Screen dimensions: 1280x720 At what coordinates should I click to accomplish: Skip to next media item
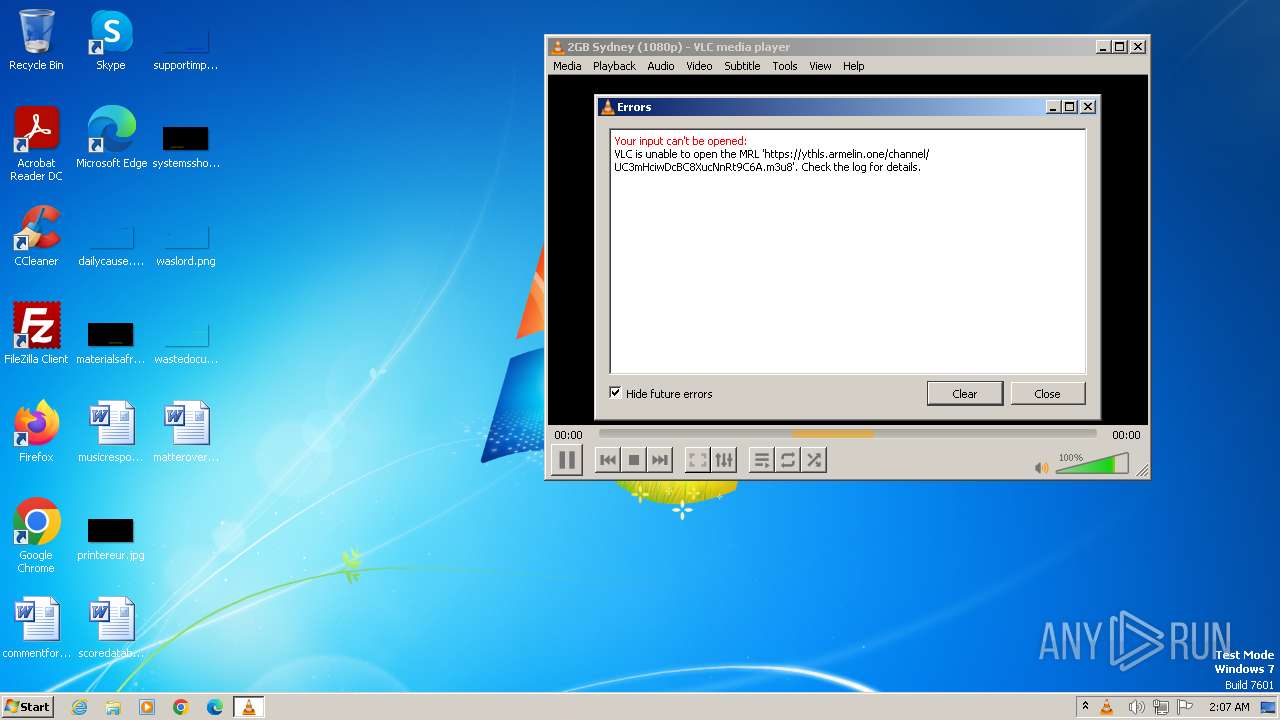[659, 460]
